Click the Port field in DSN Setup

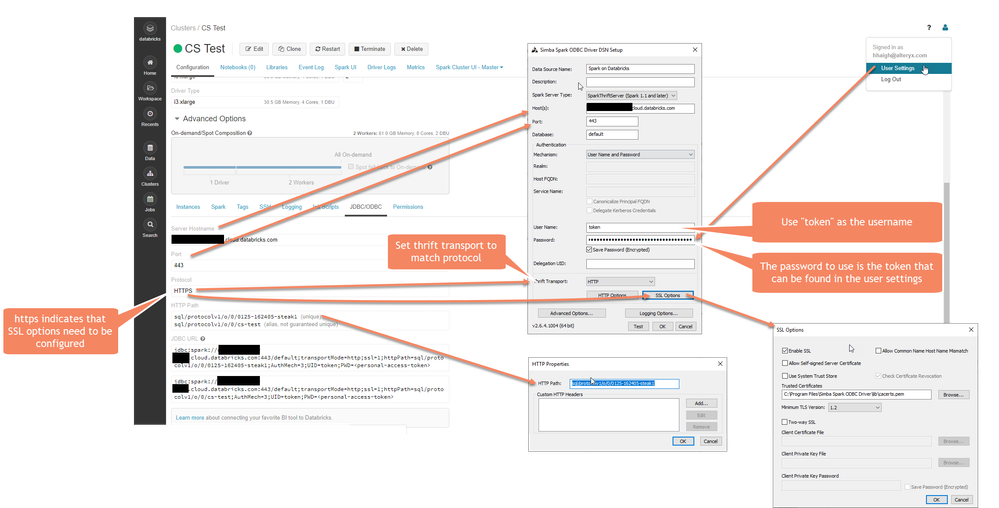(x=612, y=121)
